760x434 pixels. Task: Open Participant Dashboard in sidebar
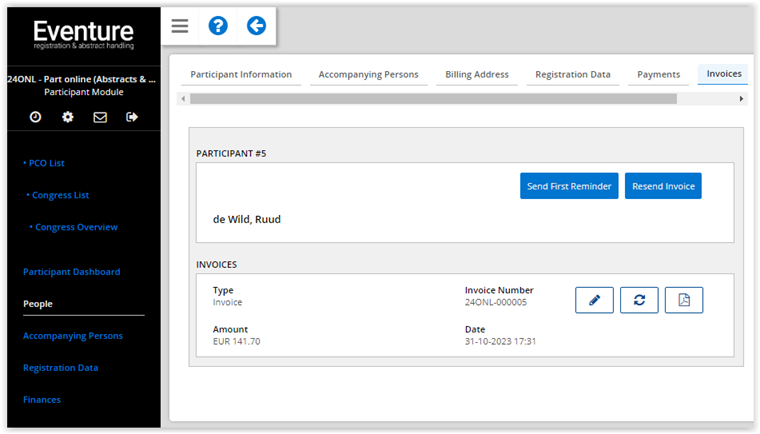point(72,272)
